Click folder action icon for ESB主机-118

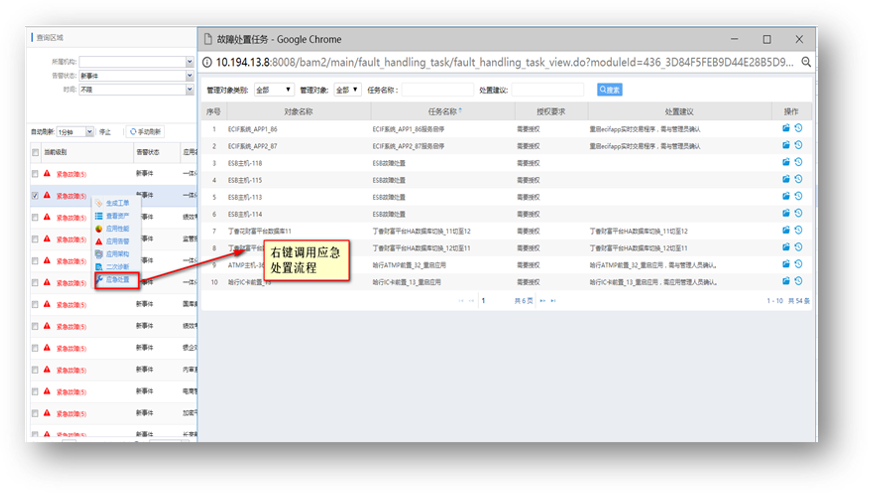pyautogui.click(x=786, y=162)
